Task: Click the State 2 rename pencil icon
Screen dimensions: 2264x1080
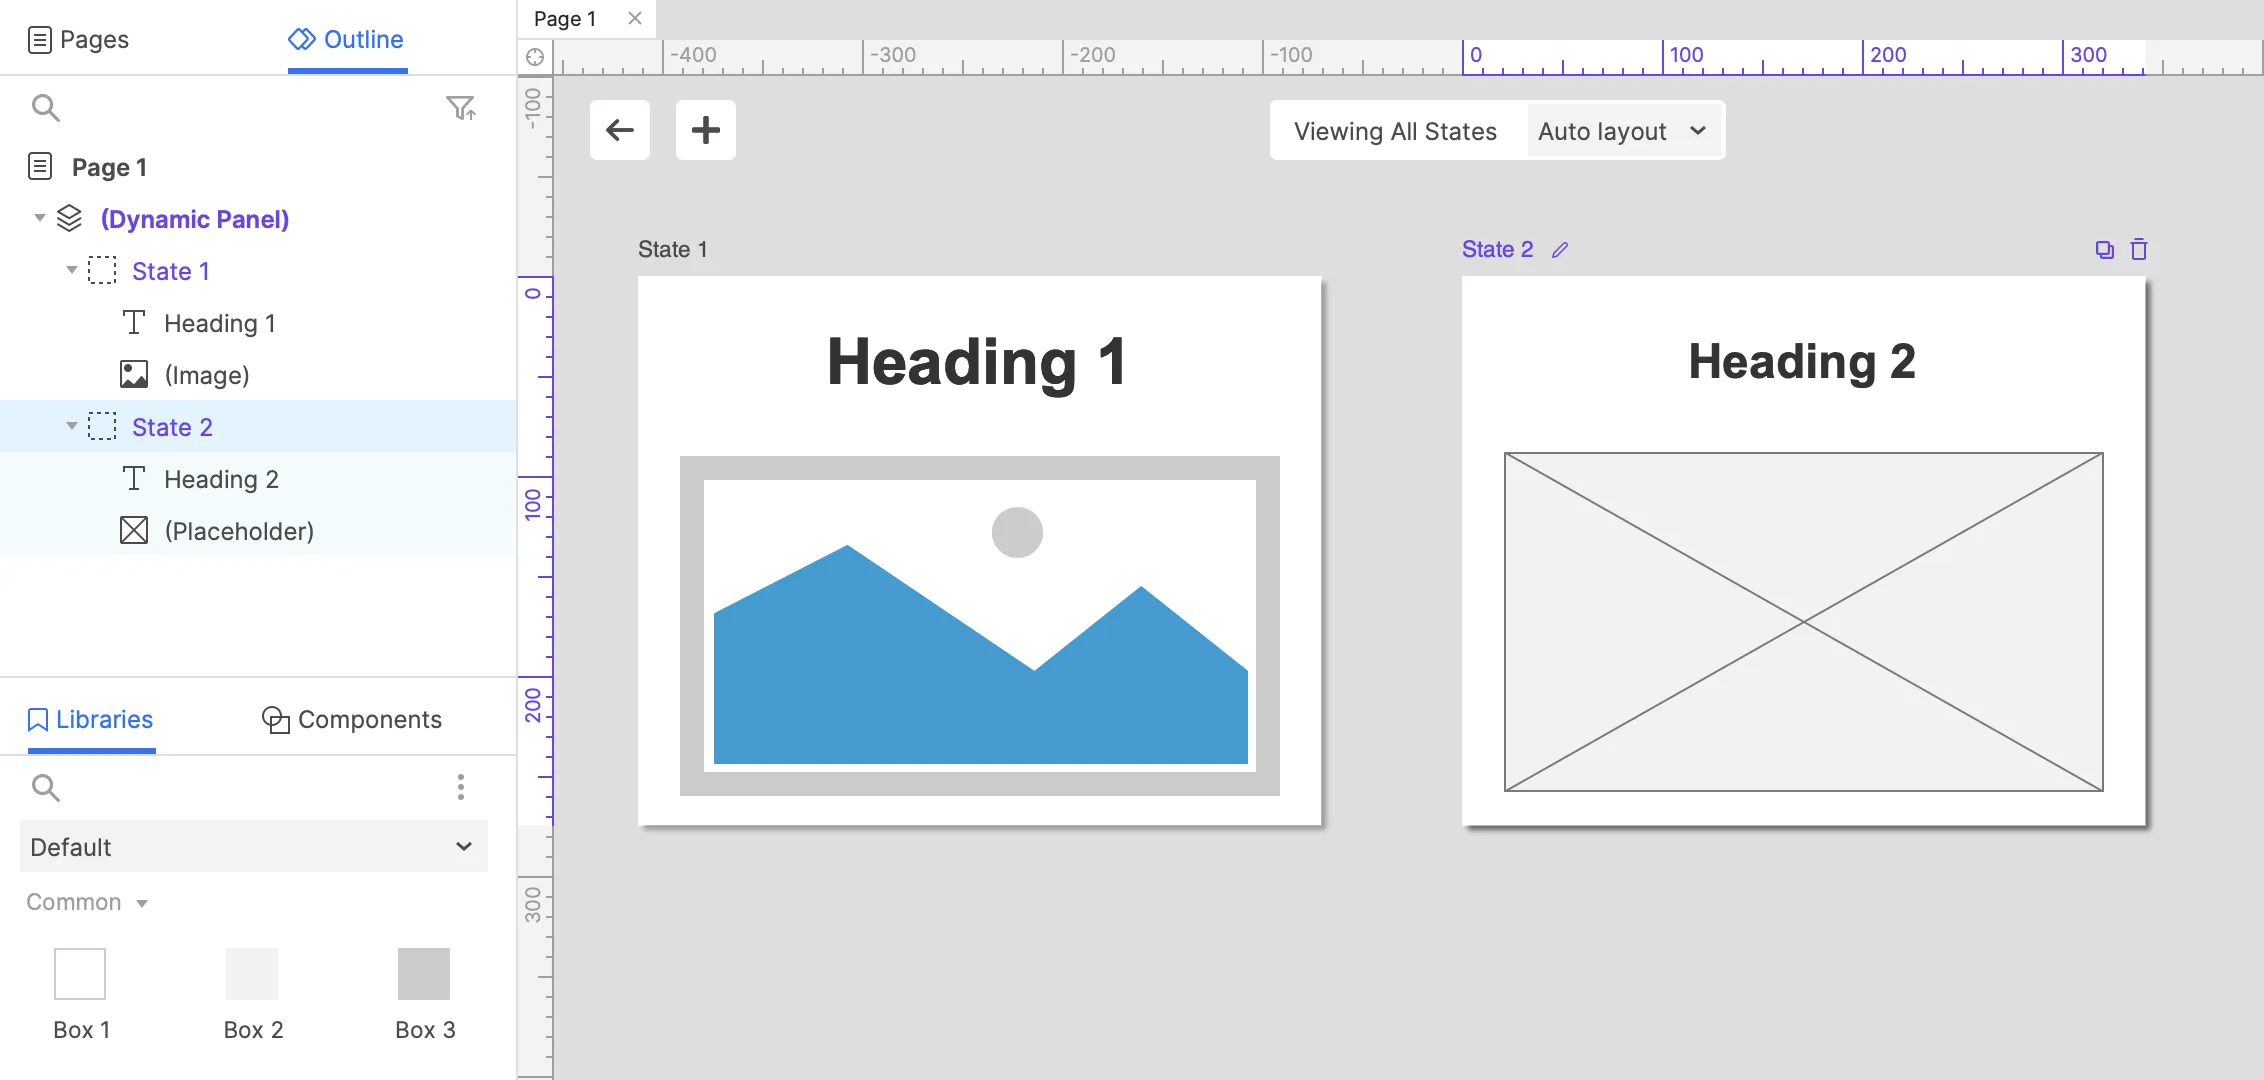Action: pos(1560,250)
